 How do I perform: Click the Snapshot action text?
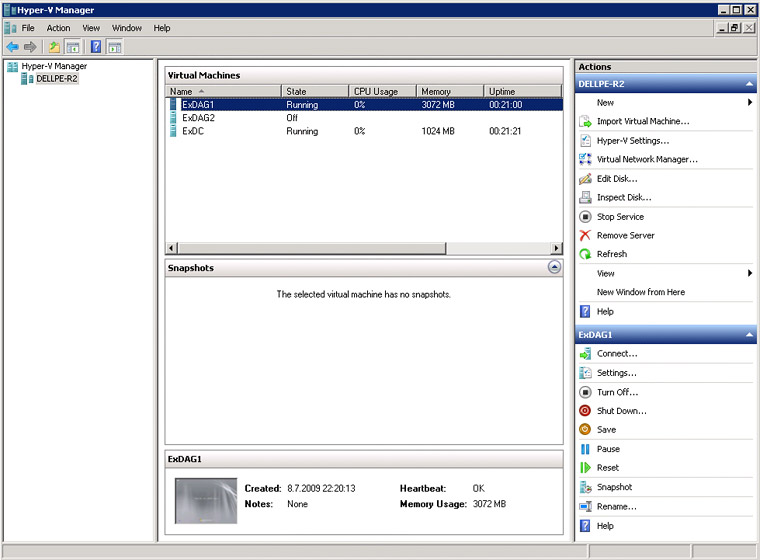coord(614,487)
